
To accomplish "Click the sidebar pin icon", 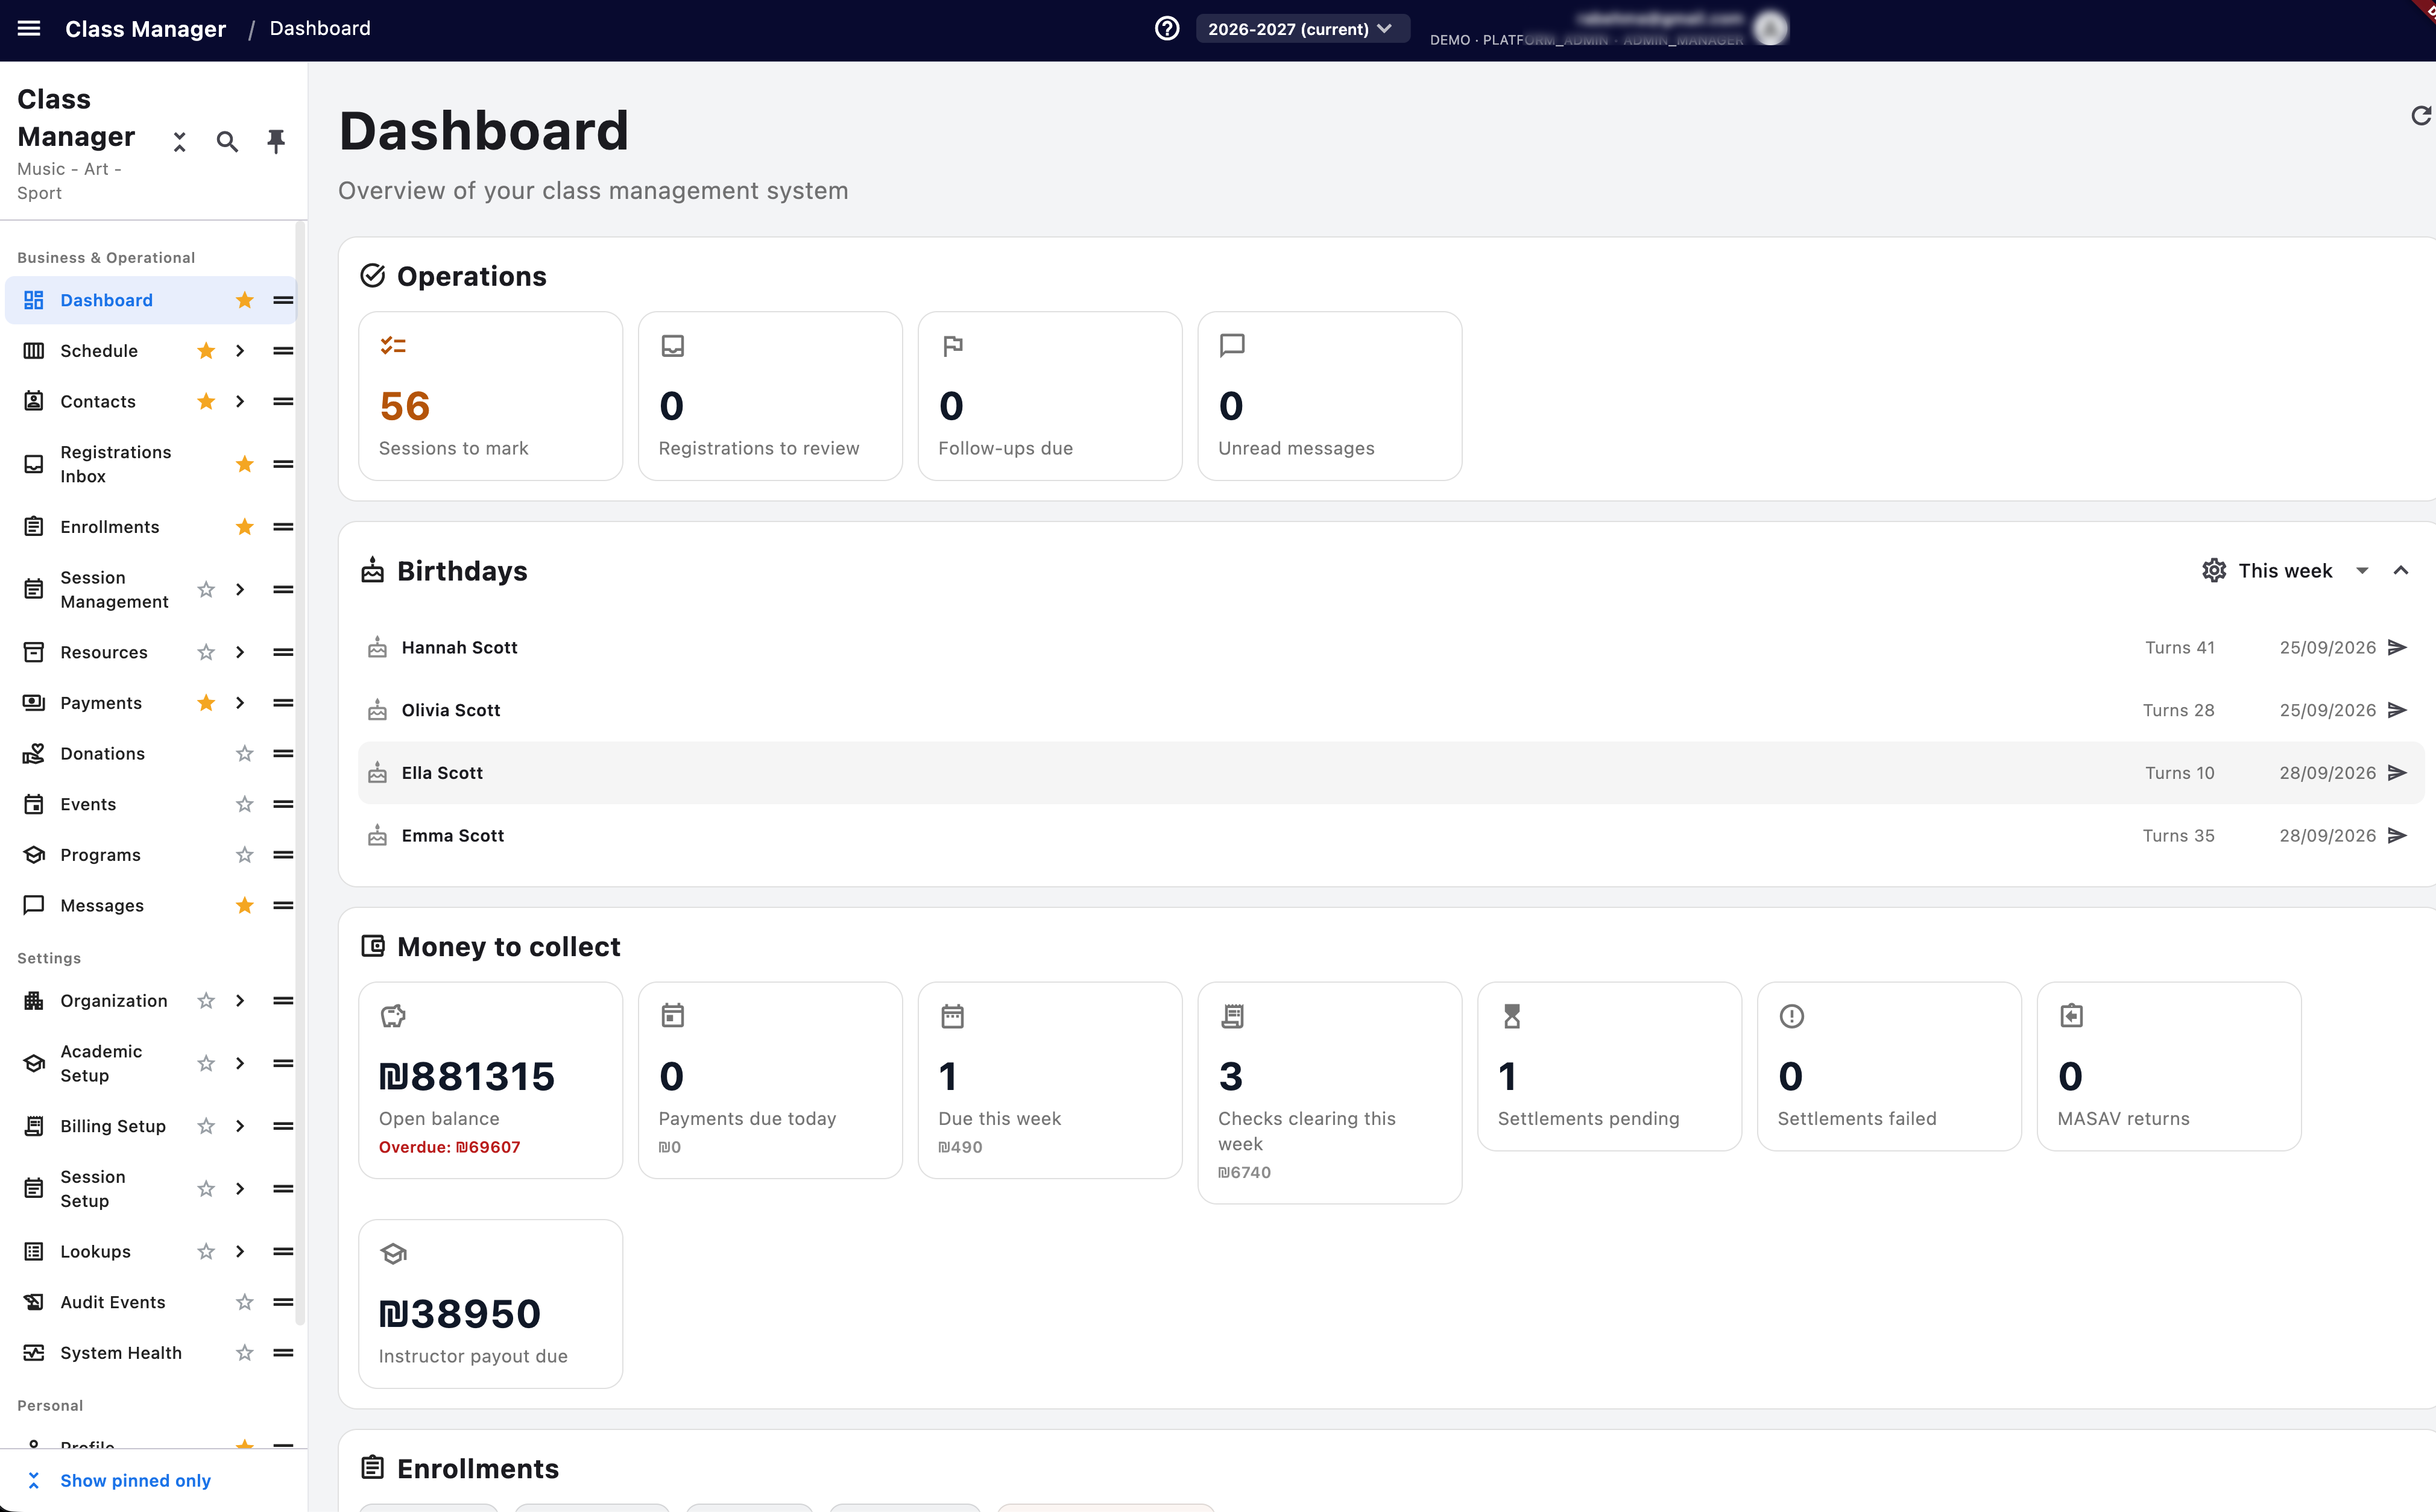I will click(276, 142).
